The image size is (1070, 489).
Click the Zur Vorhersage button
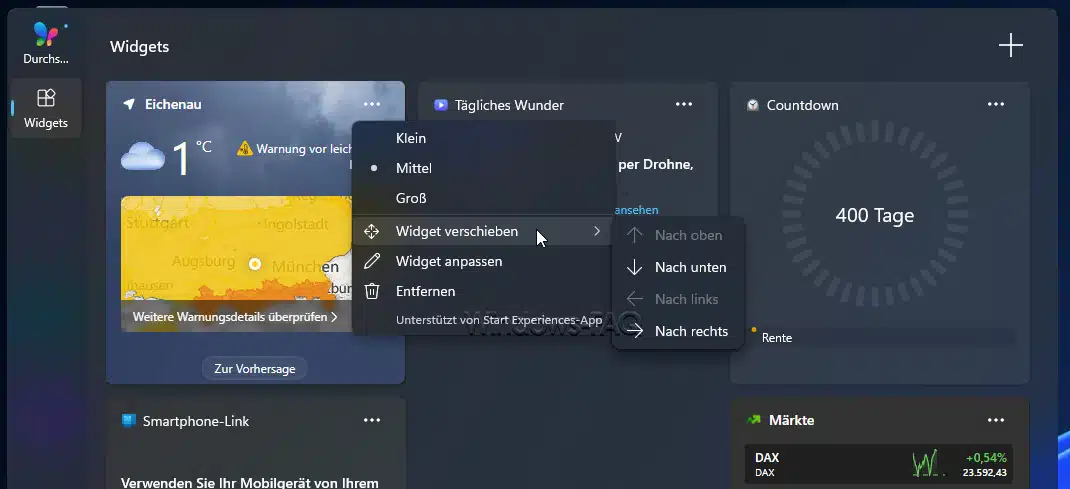(x=255, y=369)
